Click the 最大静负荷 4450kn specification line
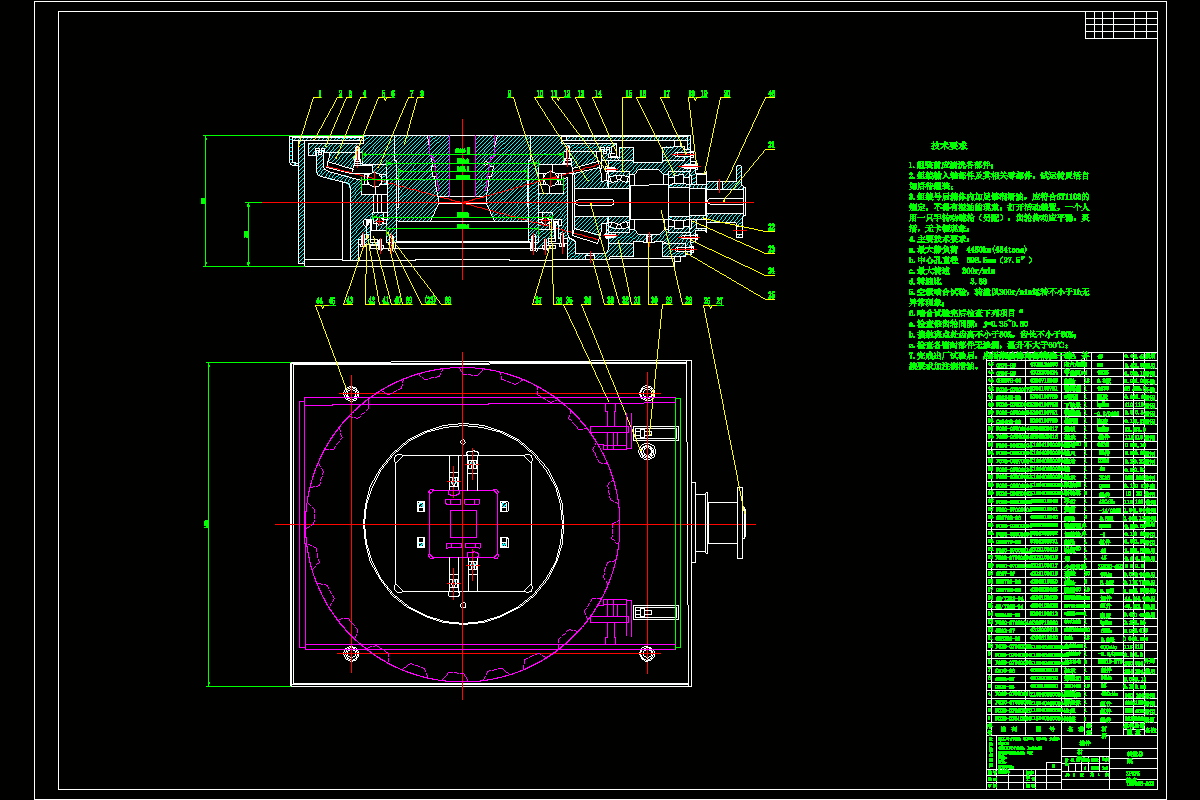This screenshot has height=800, width=1200. [x=967, y=250]
